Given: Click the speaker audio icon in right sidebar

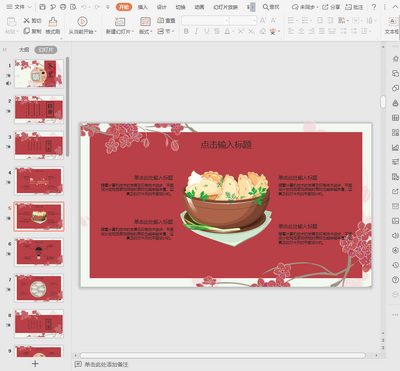Looking at the screenshot, I should (395, 236).
